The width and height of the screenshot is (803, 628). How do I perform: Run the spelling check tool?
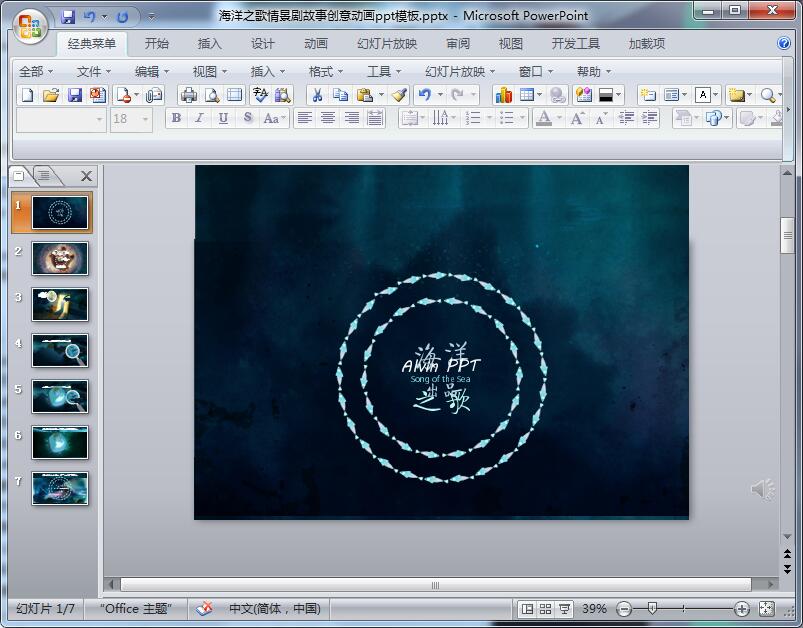click(x=260, y=95)
